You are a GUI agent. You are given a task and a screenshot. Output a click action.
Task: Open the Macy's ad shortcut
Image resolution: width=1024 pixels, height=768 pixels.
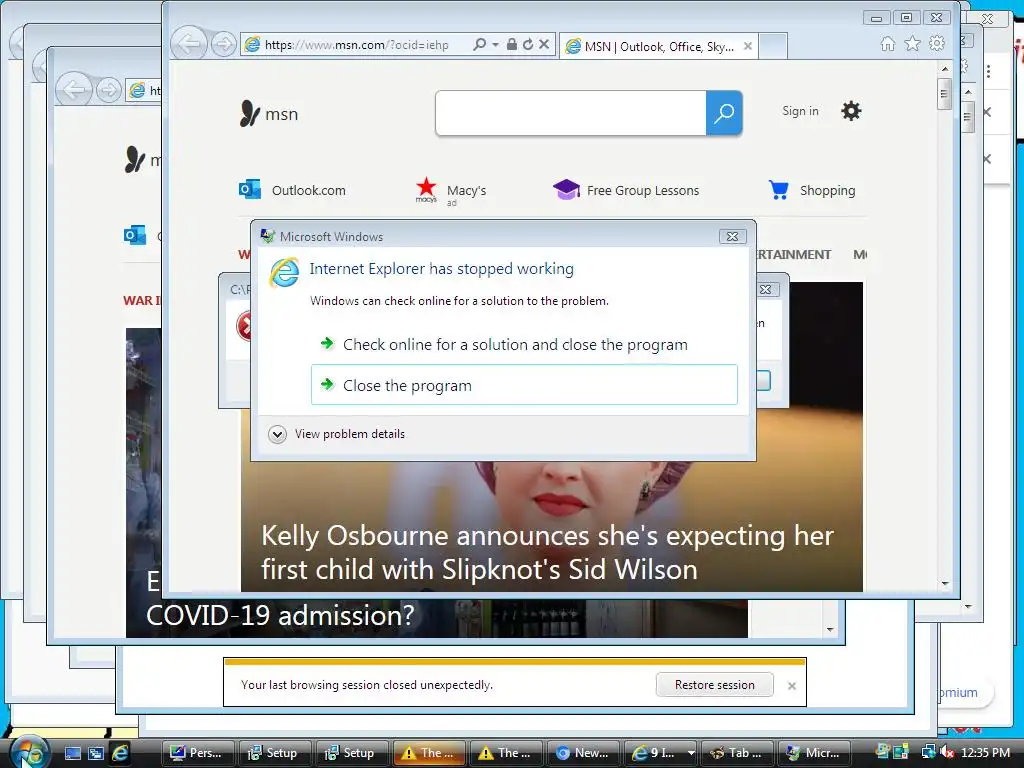click(x=451, y=191)
